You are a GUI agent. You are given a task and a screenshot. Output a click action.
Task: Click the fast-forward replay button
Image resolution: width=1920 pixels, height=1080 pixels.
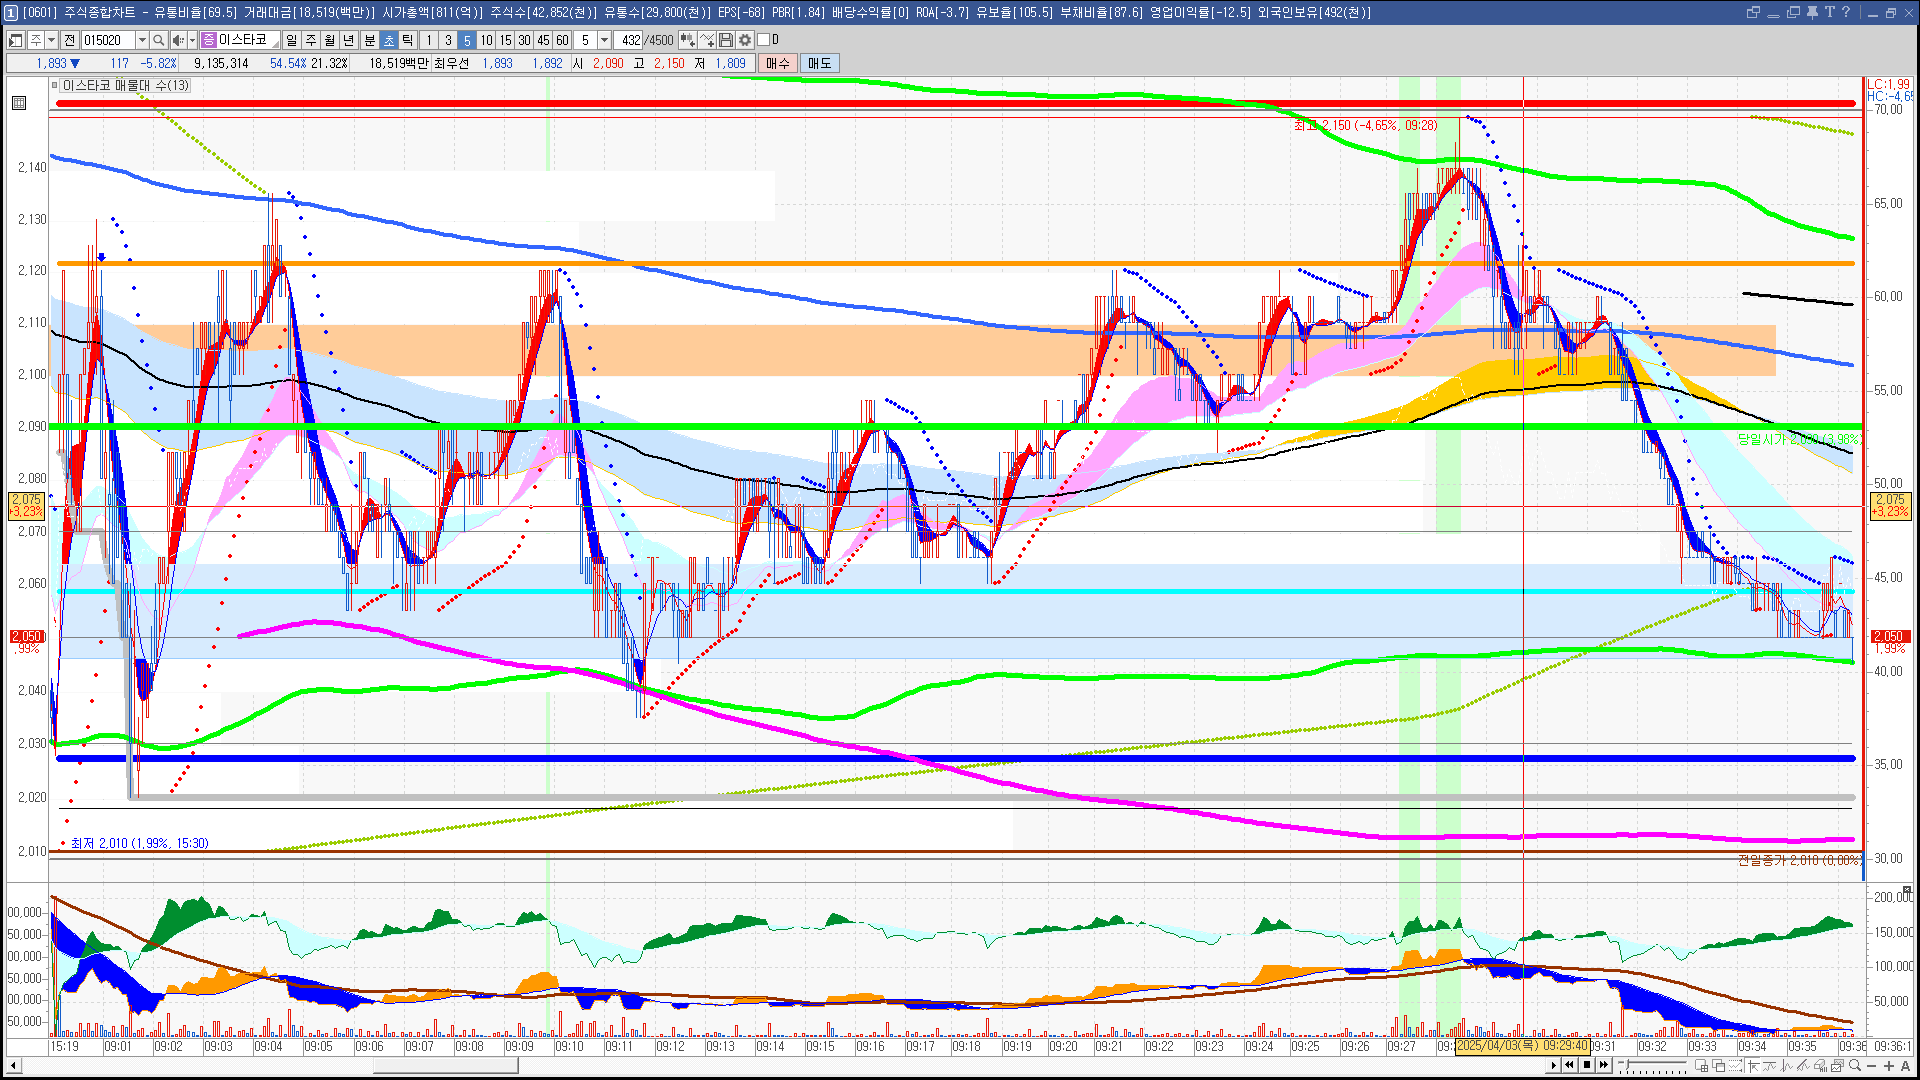[x=1604, y=1065]
